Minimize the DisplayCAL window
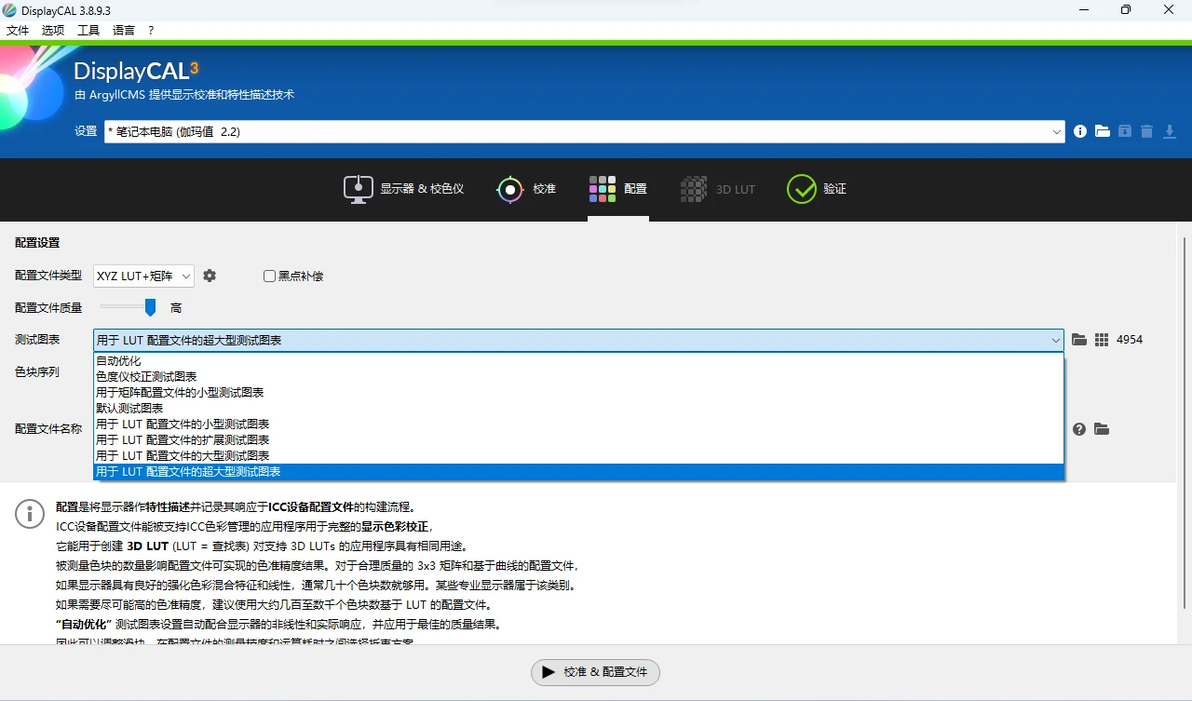Image resolution: width=1192 pixels, height=701 pixels. [x=1084, y=10]
